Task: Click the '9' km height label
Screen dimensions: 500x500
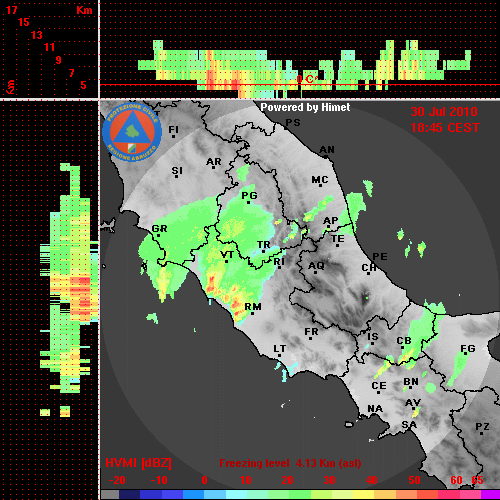Action: pos(59,60)
